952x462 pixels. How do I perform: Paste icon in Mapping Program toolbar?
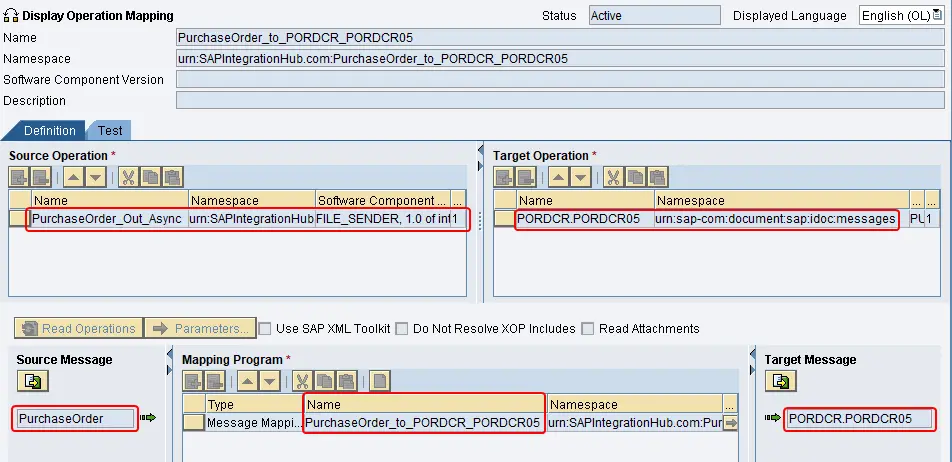[347, 381]
